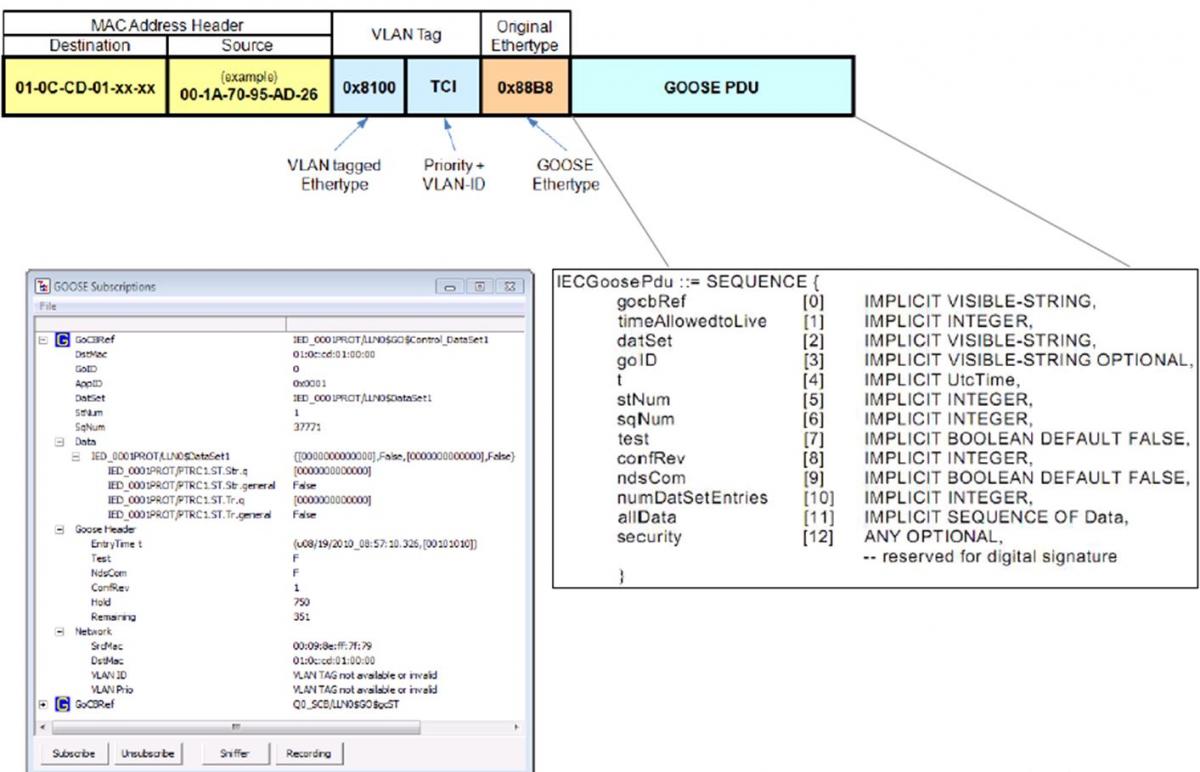Select the SrcMac row under Network
Screen dimensions: 1200x772
[x=278, y=647]
